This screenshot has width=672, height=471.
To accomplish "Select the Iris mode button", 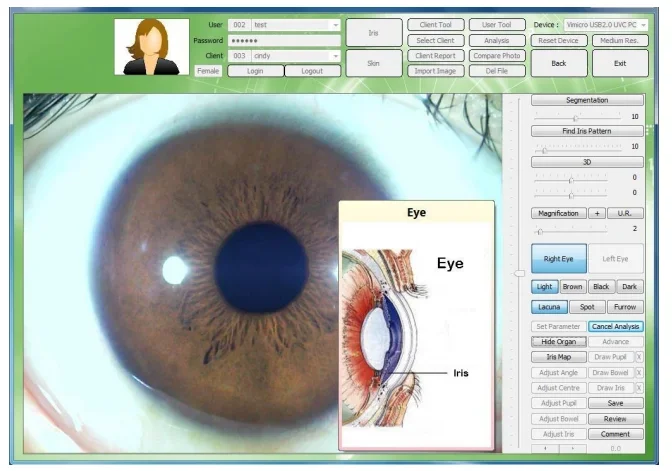I will [374, 33].
